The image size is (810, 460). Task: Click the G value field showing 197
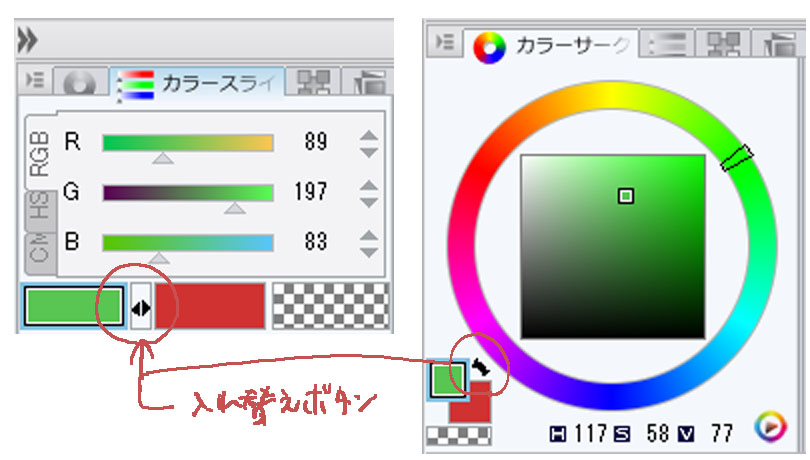coord(310,192)
